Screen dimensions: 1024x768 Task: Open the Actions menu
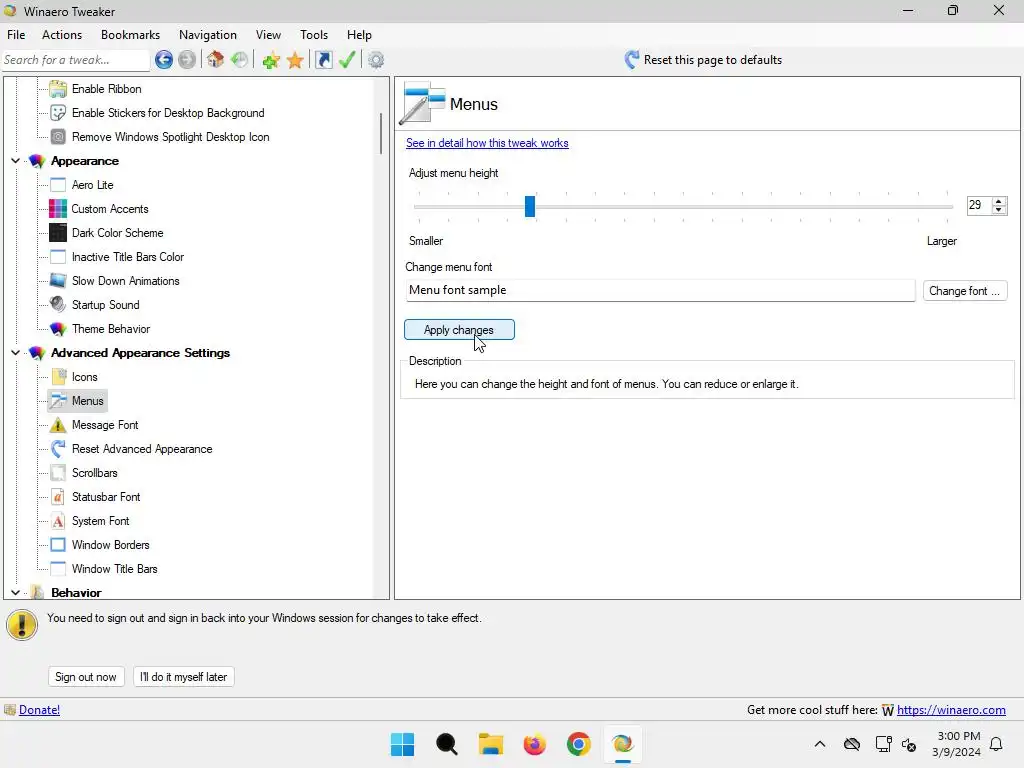[x=62, y=35]
